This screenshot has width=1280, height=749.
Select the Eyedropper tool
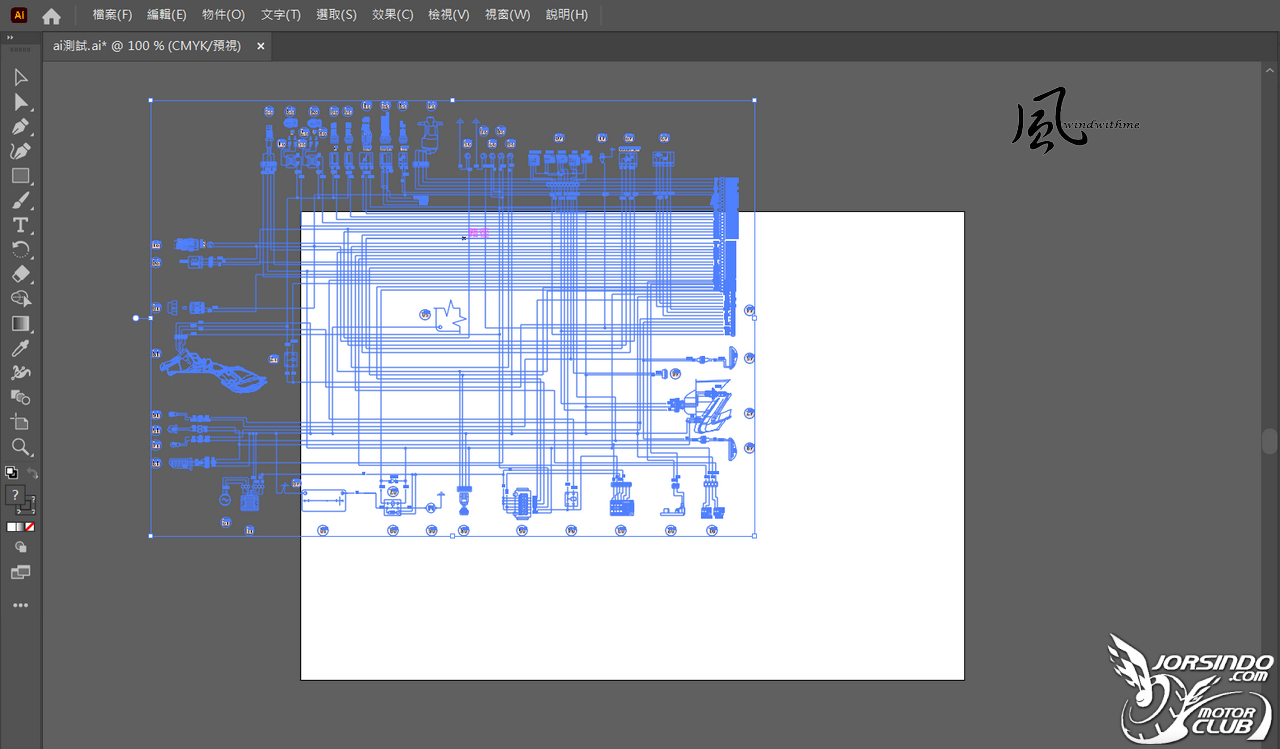coord(20,348)
